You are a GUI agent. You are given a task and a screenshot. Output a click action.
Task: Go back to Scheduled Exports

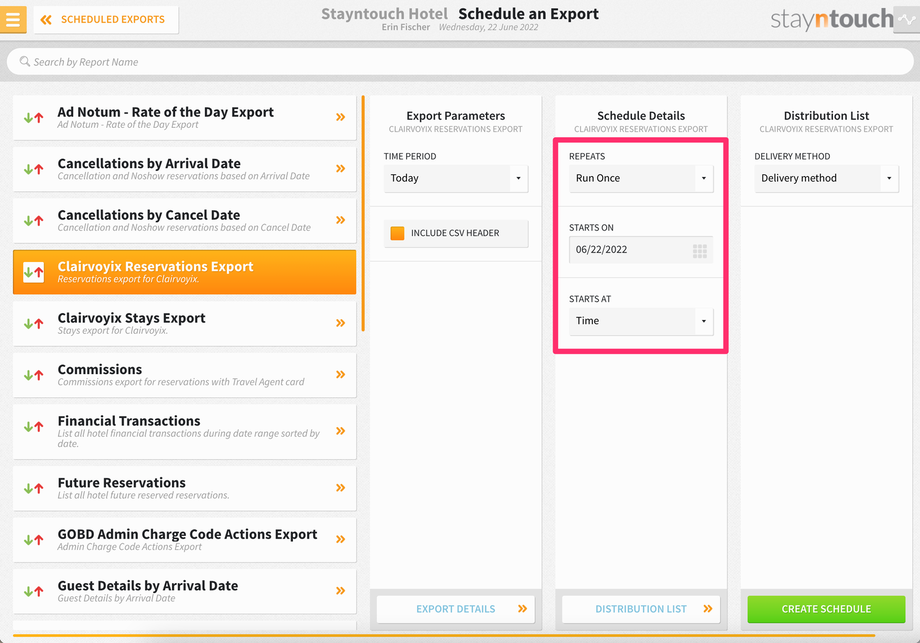106,19
